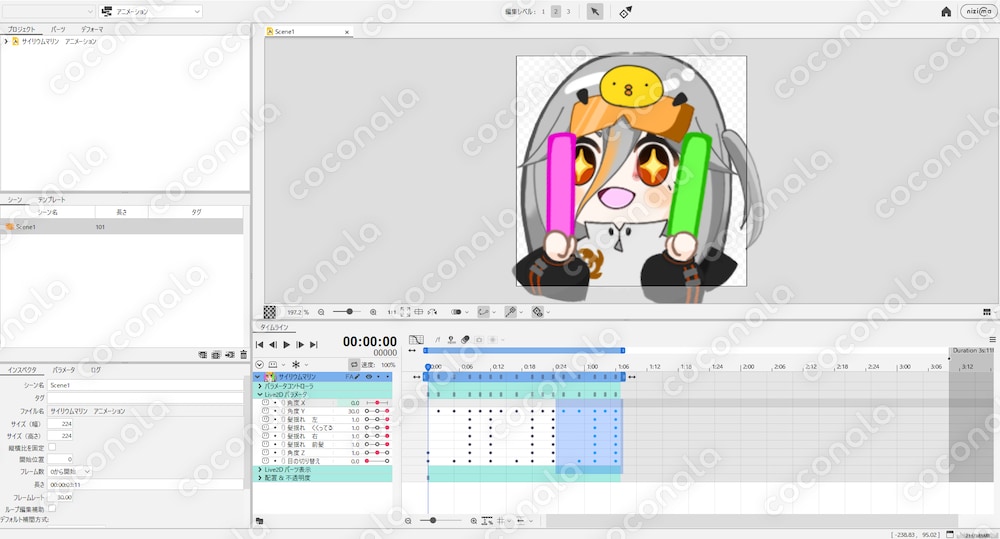Click the シーン名 input field
This screenshot has height=539, width=1000.
pos(145,385)
